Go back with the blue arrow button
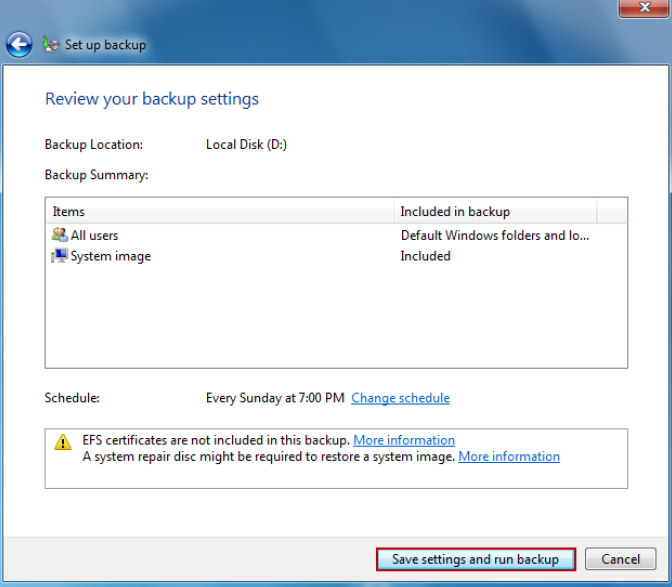Screen dimensions: 672x587 click(x=19, y=45)
